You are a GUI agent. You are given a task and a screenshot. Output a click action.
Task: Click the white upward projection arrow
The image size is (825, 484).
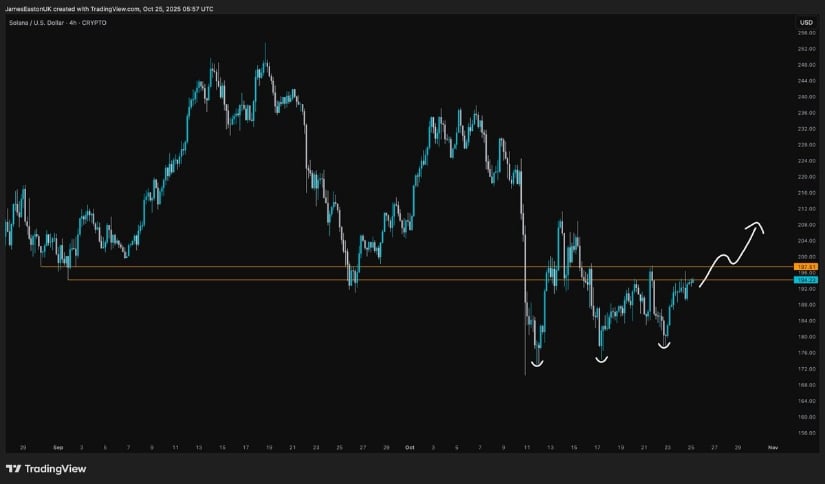[733, 252]
